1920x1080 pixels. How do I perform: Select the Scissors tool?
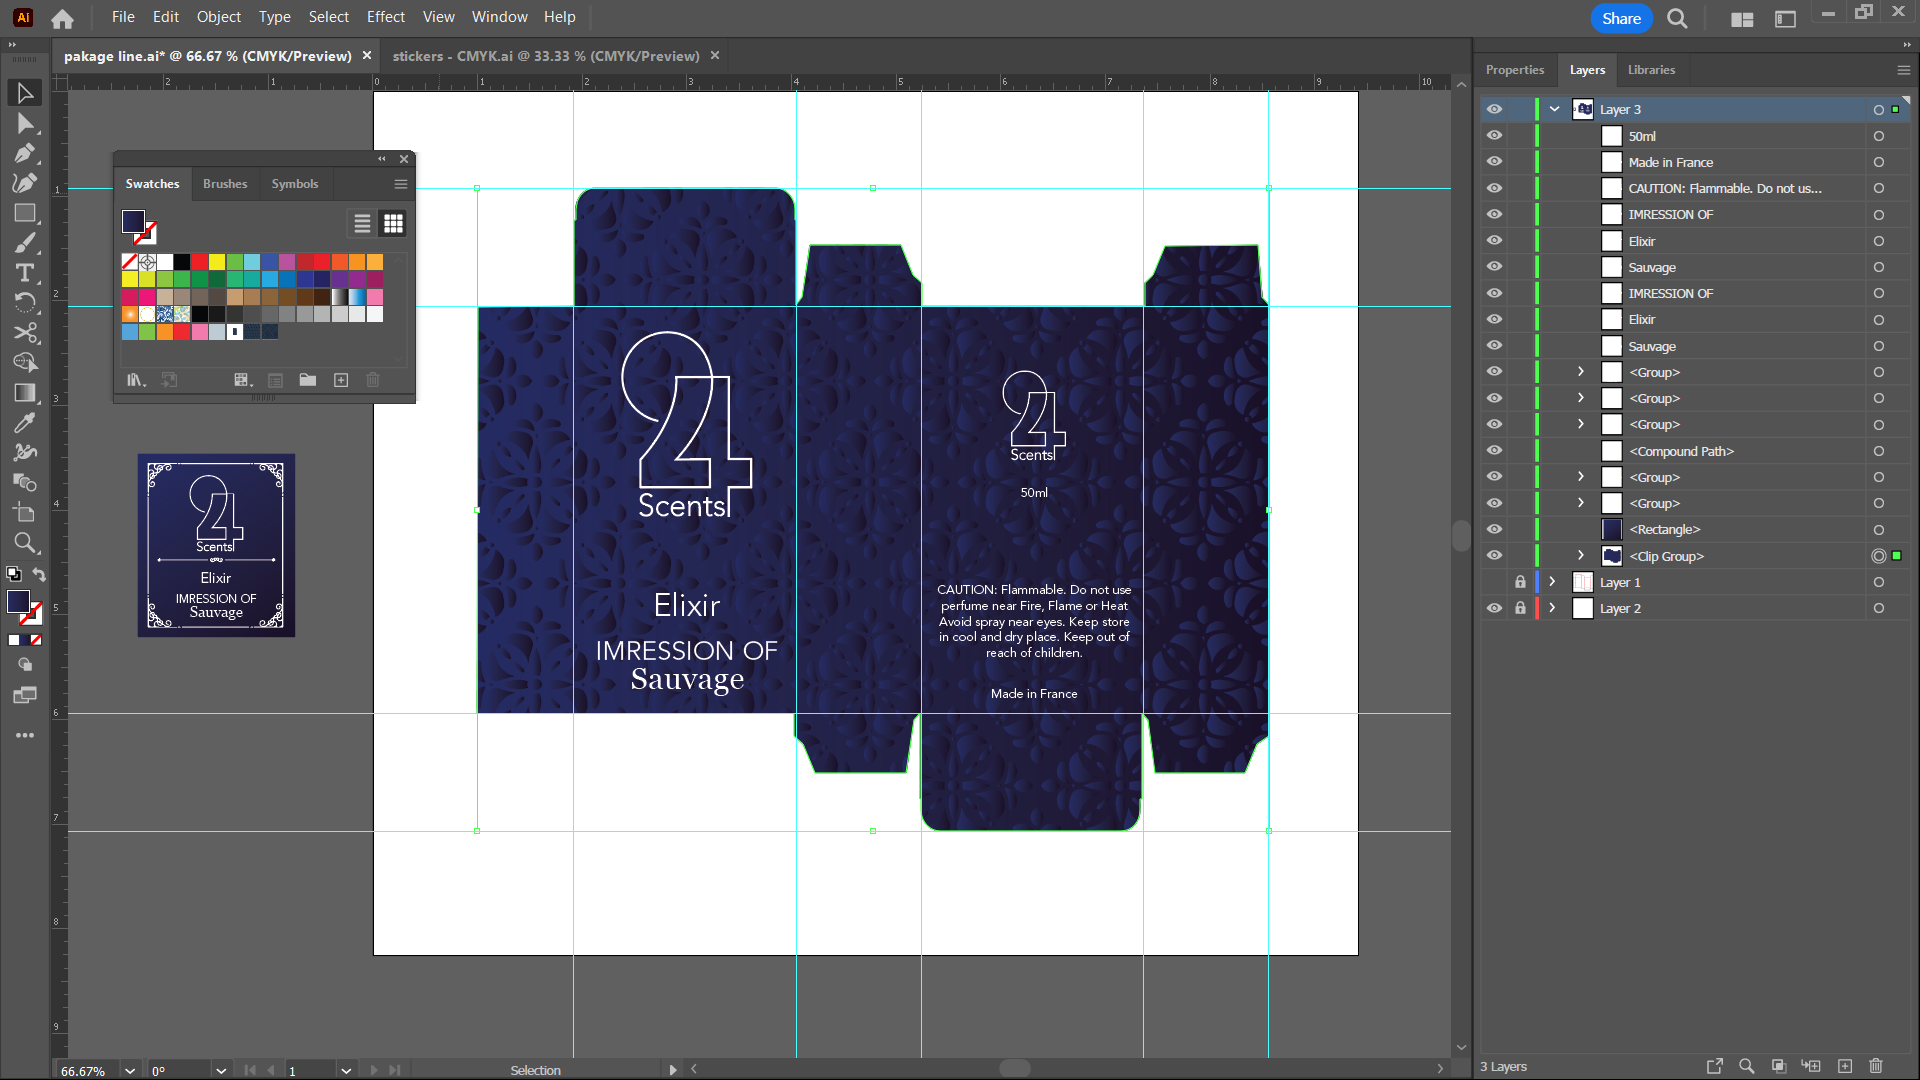tap(25, 333)
